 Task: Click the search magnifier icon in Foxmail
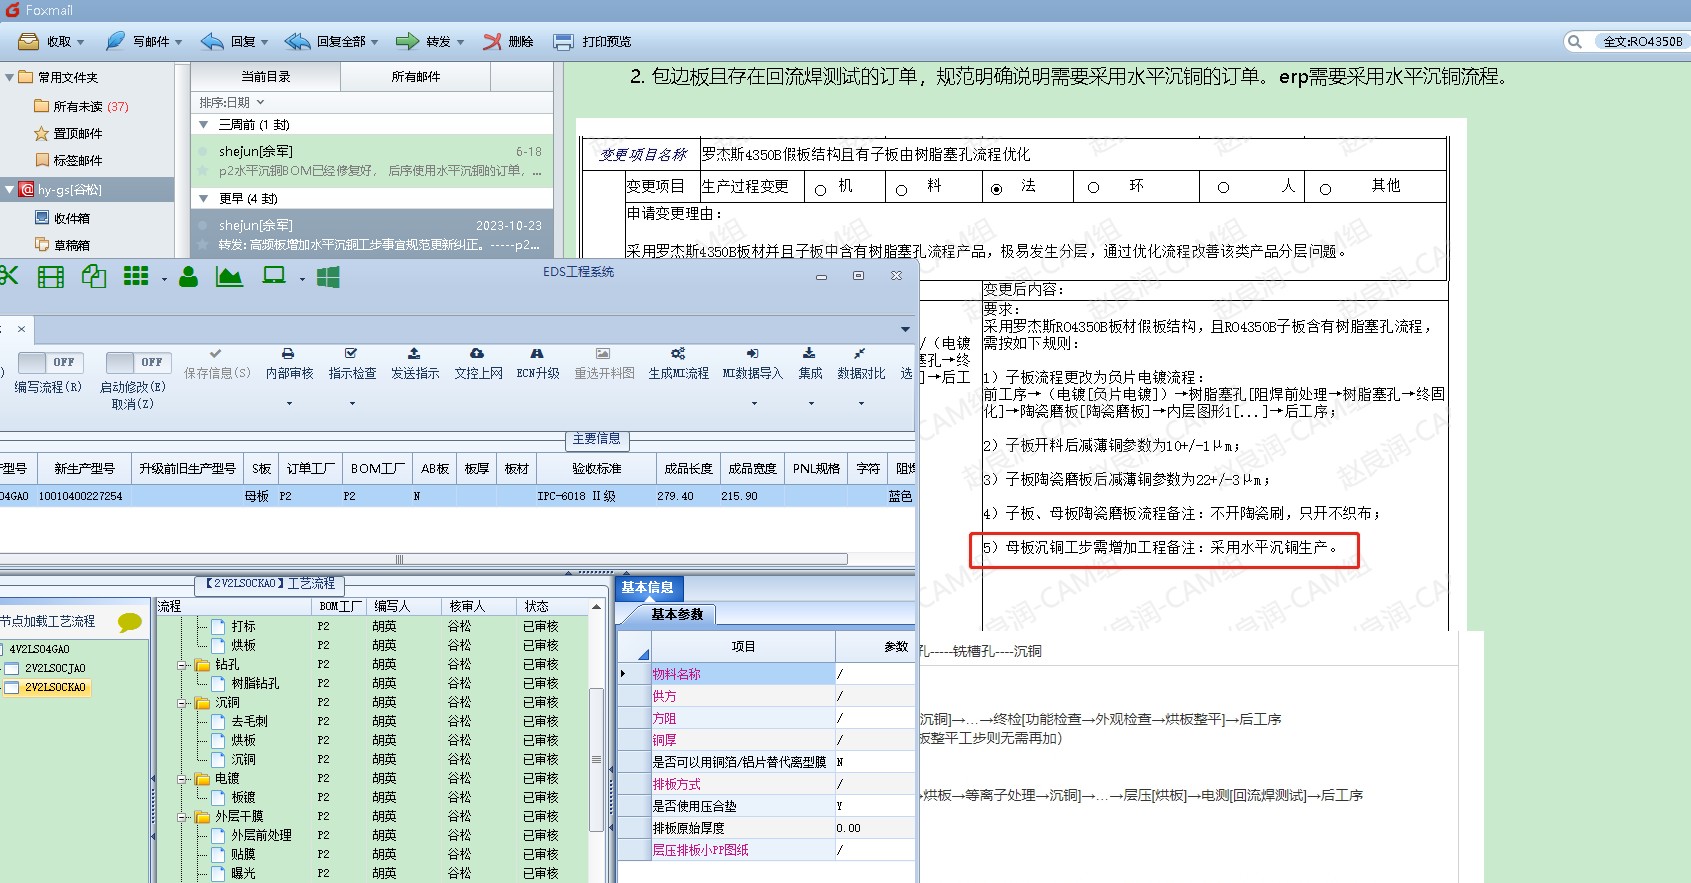(x=1575, y=41)
